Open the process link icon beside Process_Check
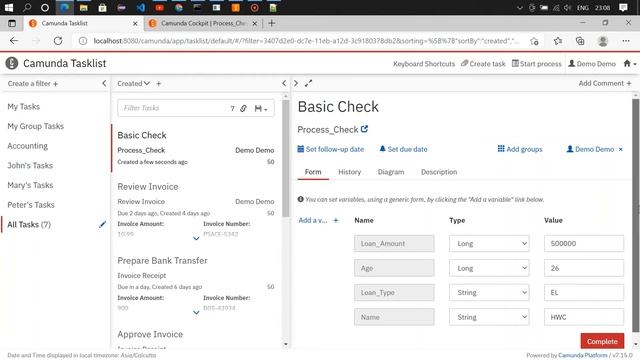 (x=364, y=129)
